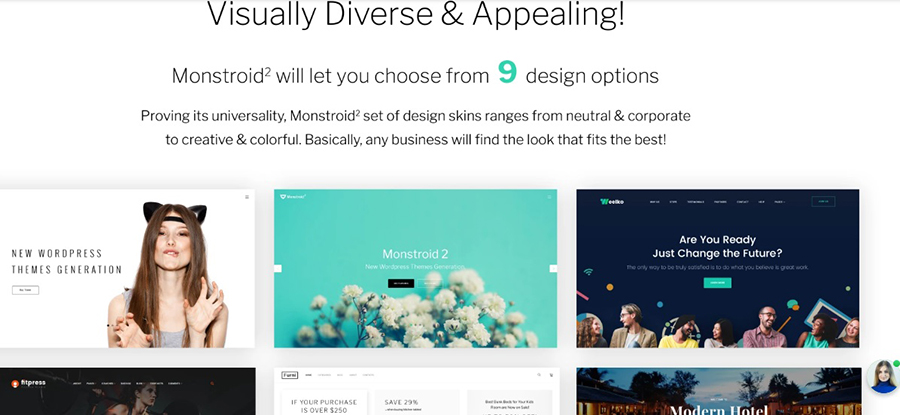Click the small outlined button under Themes Generation
Image resolution: width=900 pixels, height=415 pixels.
25,290
